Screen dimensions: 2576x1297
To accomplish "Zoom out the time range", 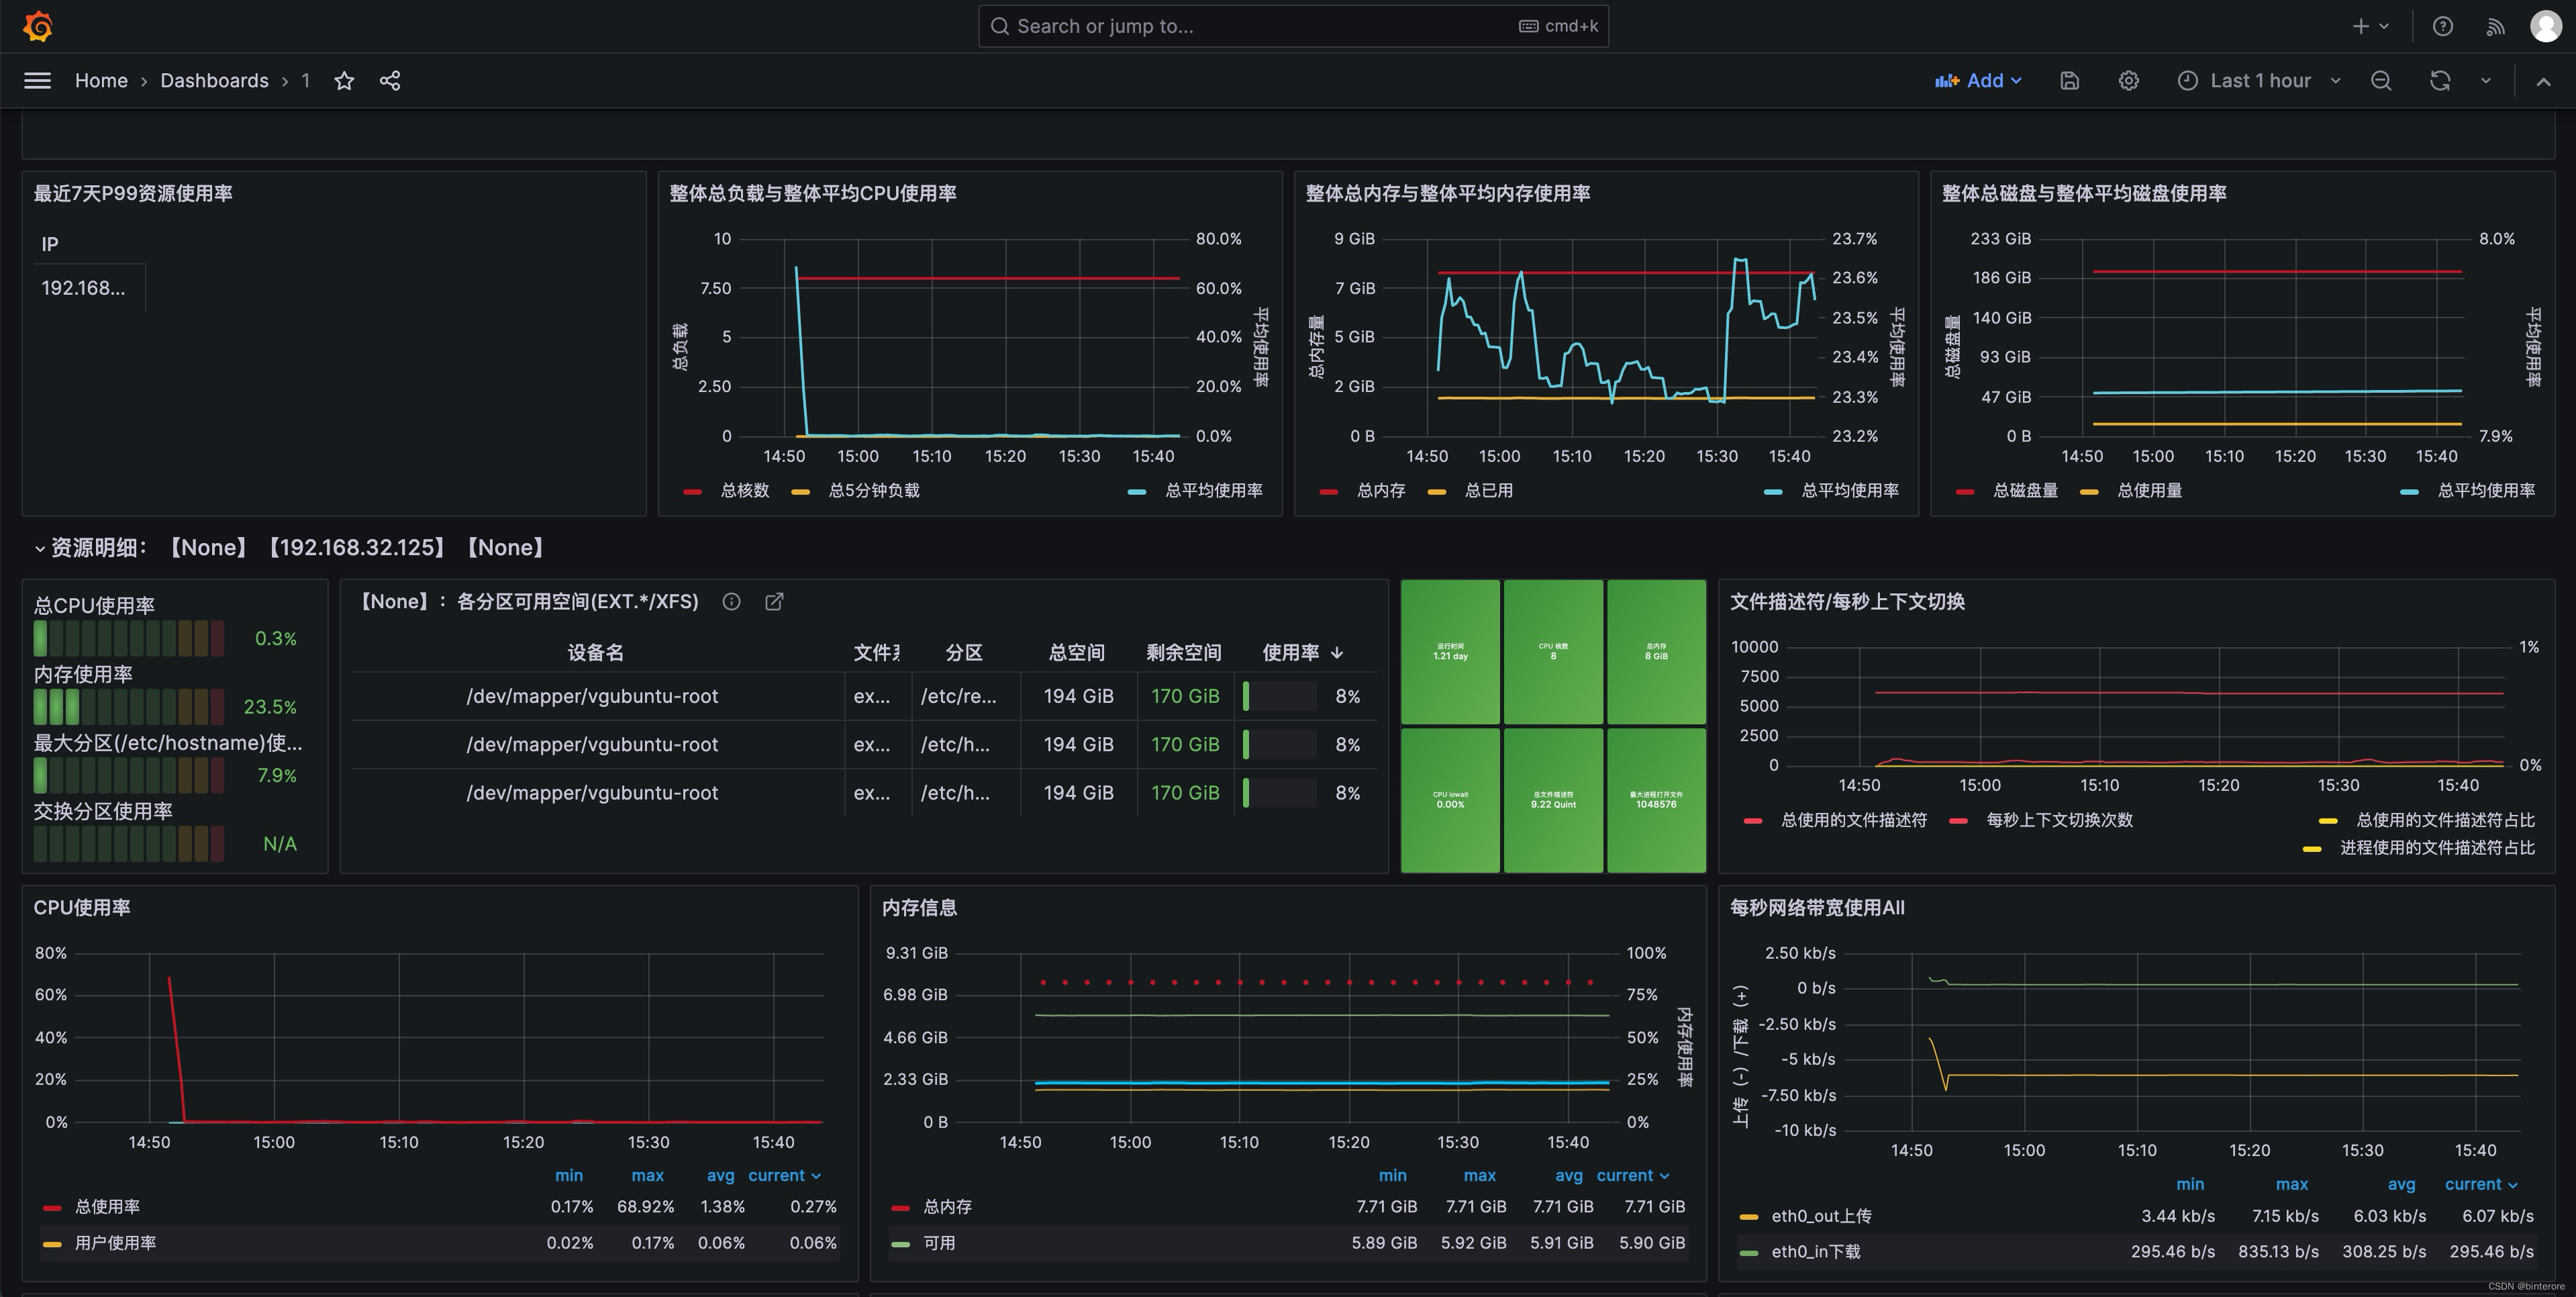I will click(x=2381, y=81).
